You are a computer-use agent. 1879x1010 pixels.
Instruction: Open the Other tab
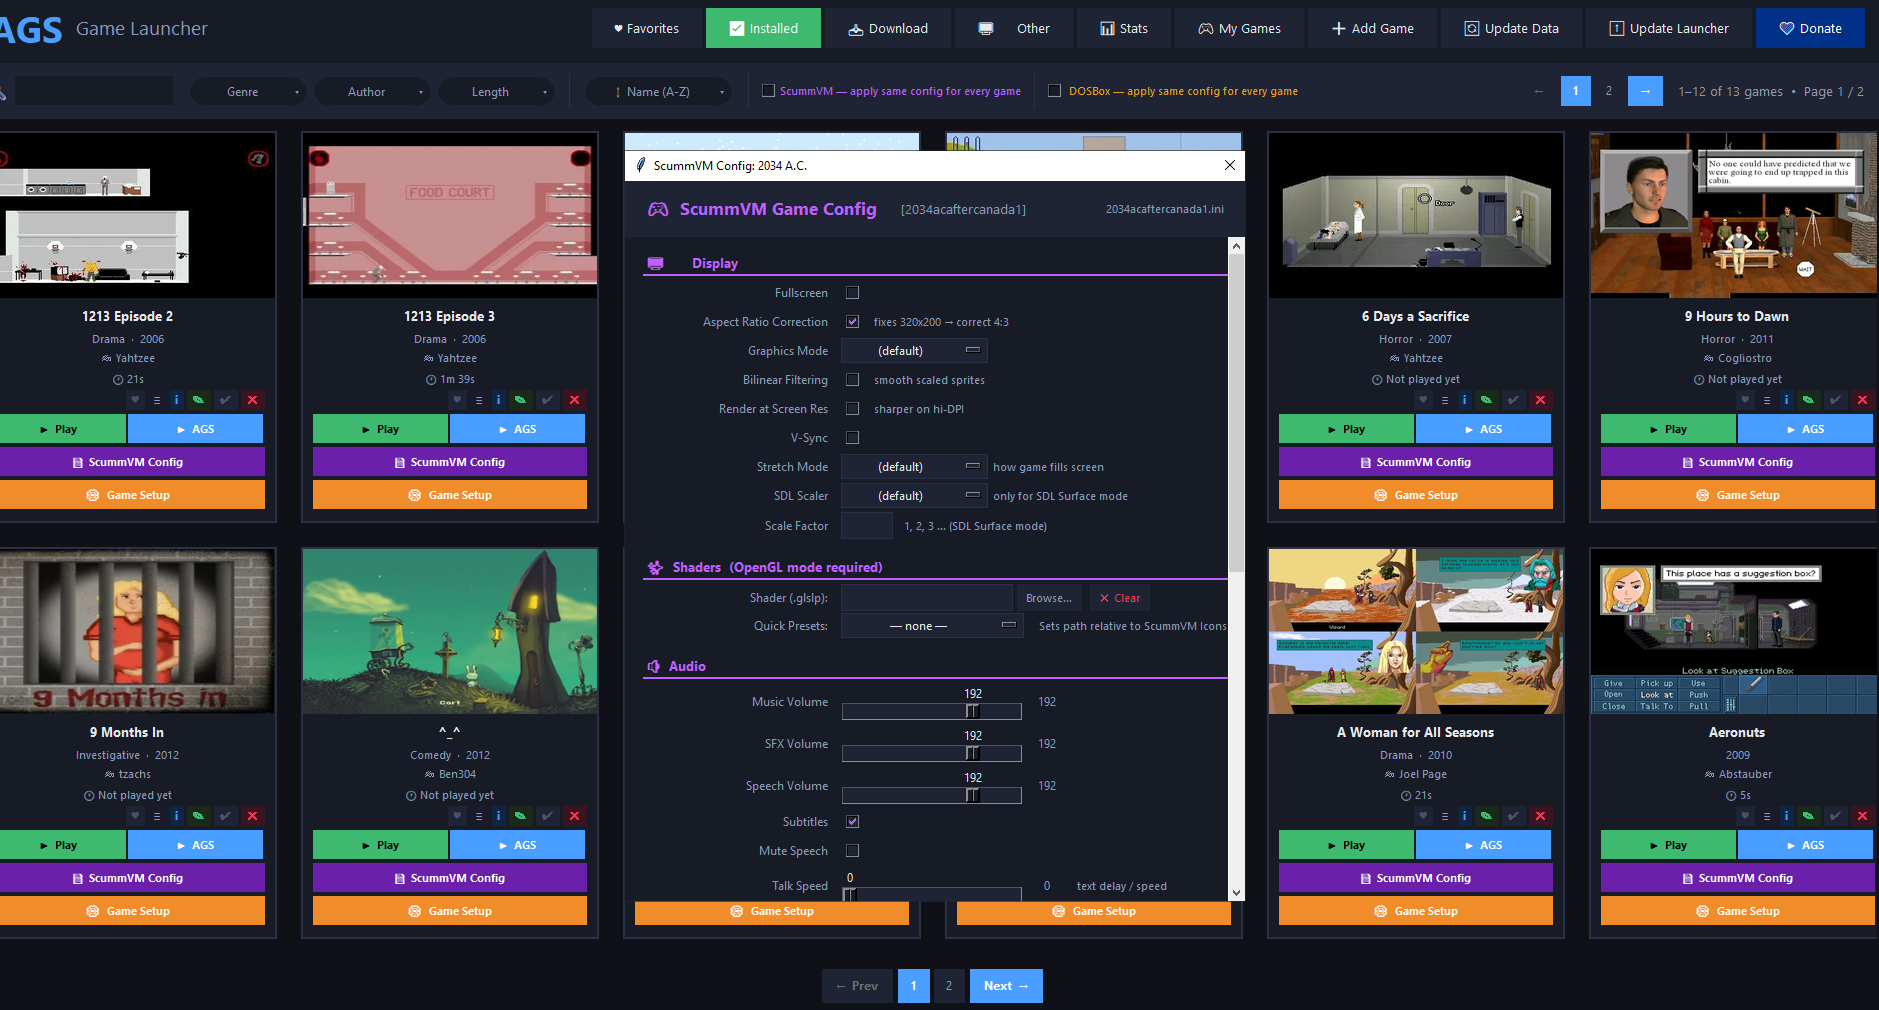[x=1014, y=28]
